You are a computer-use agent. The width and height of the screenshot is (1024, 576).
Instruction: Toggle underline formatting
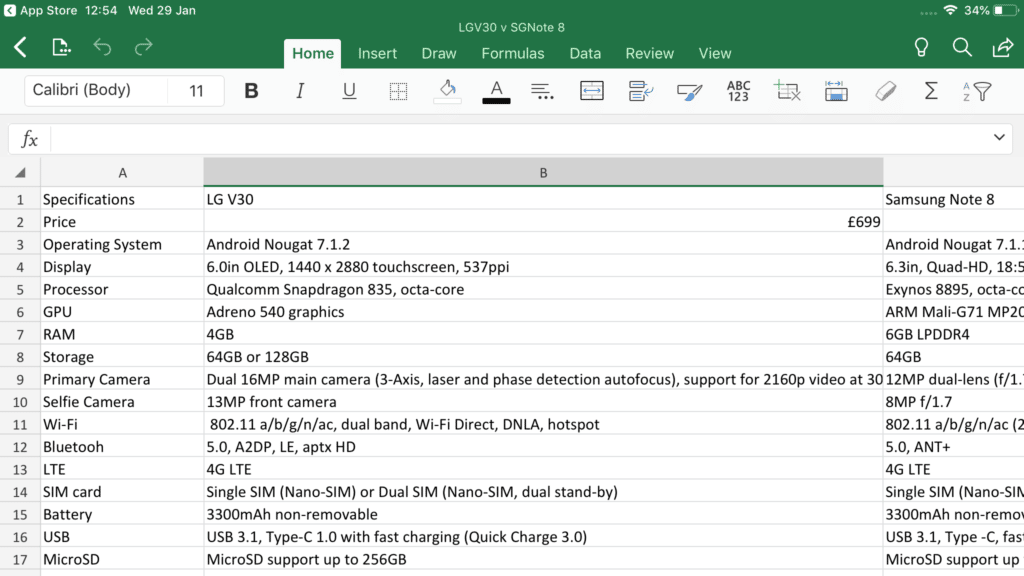pos(349,91)
